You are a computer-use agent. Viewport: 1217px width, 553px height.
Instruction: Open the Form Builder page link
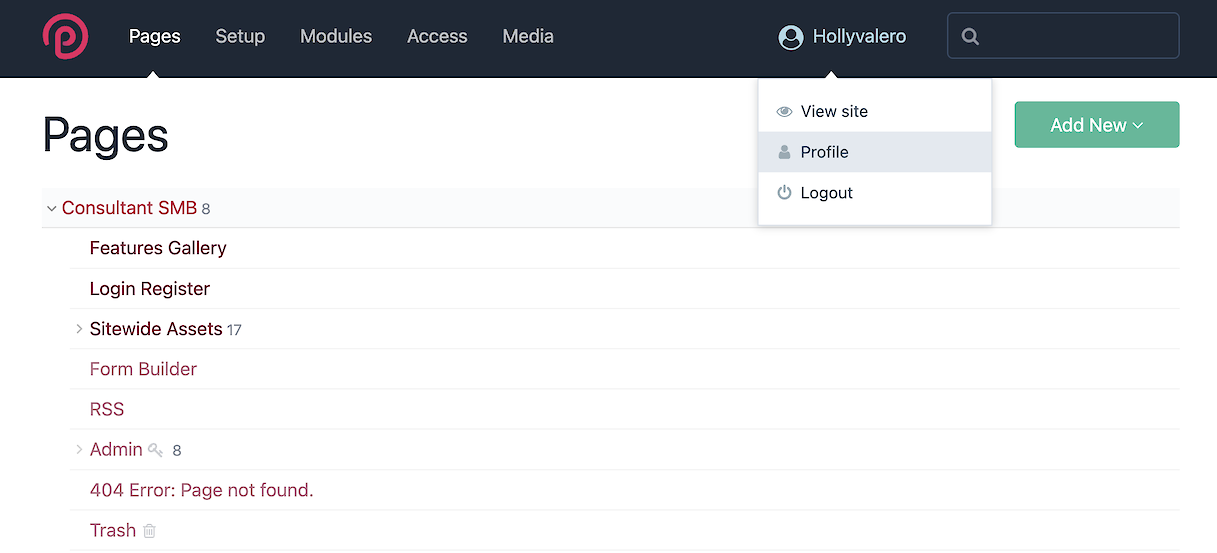143,369
